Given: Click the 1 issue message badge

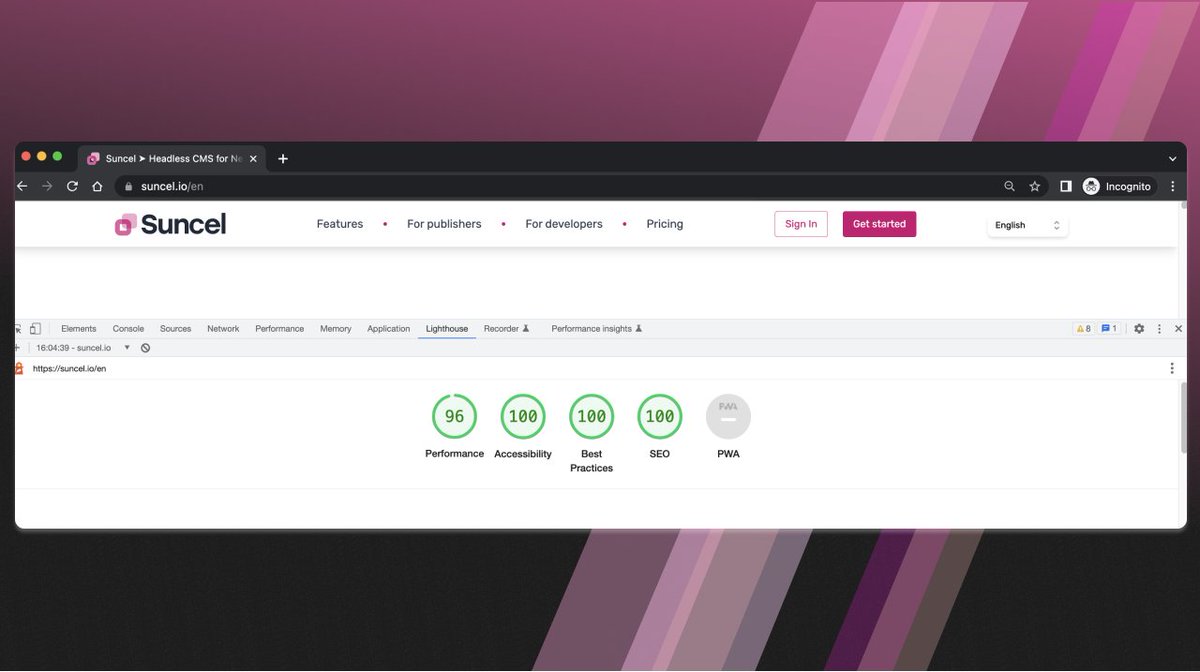Looking at the screenshot, I should point(1109,328).
